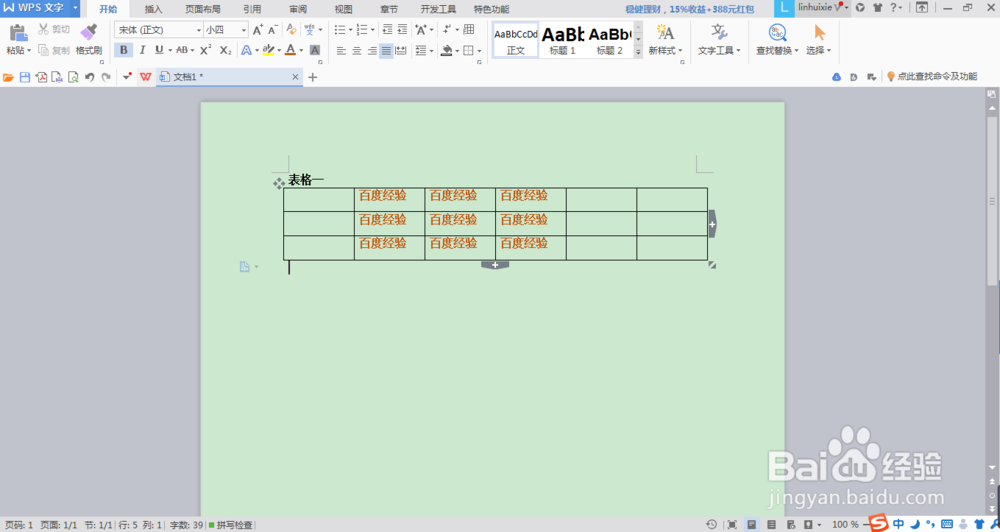Apply character shading with gray A icon

click(314, 50)
